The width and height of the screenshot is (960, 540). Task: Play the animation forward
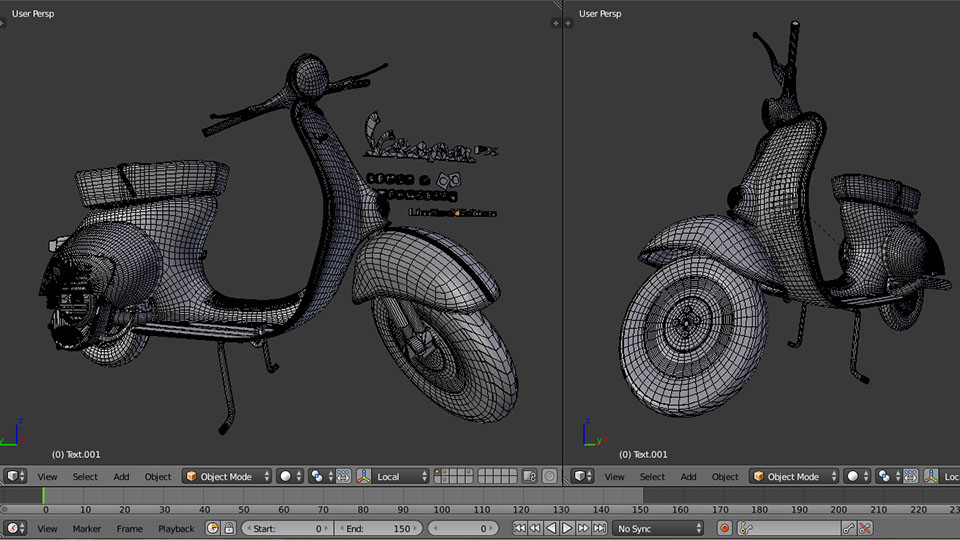pyautogui.click(x=567, y=528)
